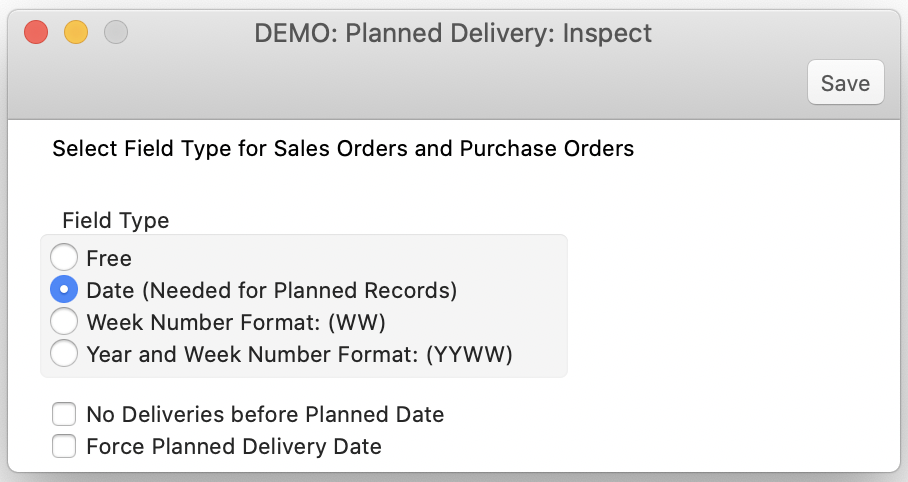Click 'No Deliveries before Planned Date' label text

click(x=265, y=414)
